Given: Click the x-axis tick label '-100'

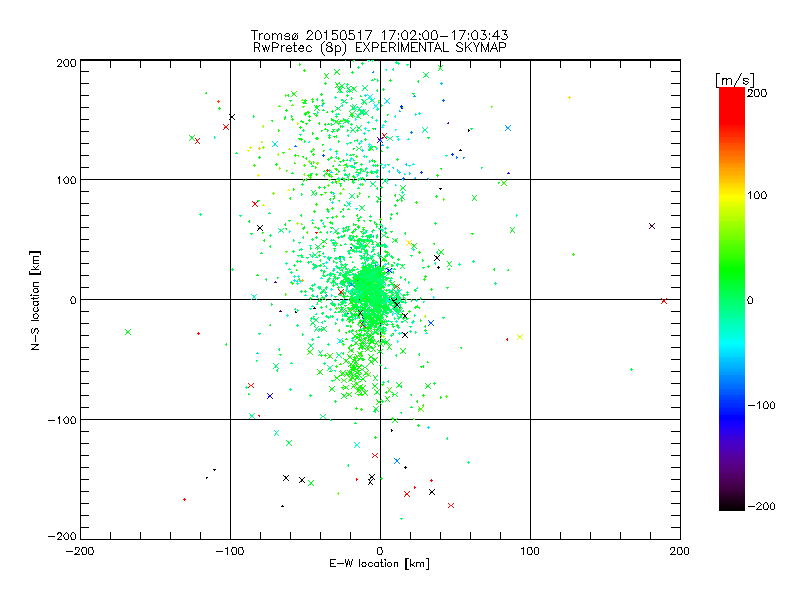Looking at the screenshot, I should click(x=230, y=551).
